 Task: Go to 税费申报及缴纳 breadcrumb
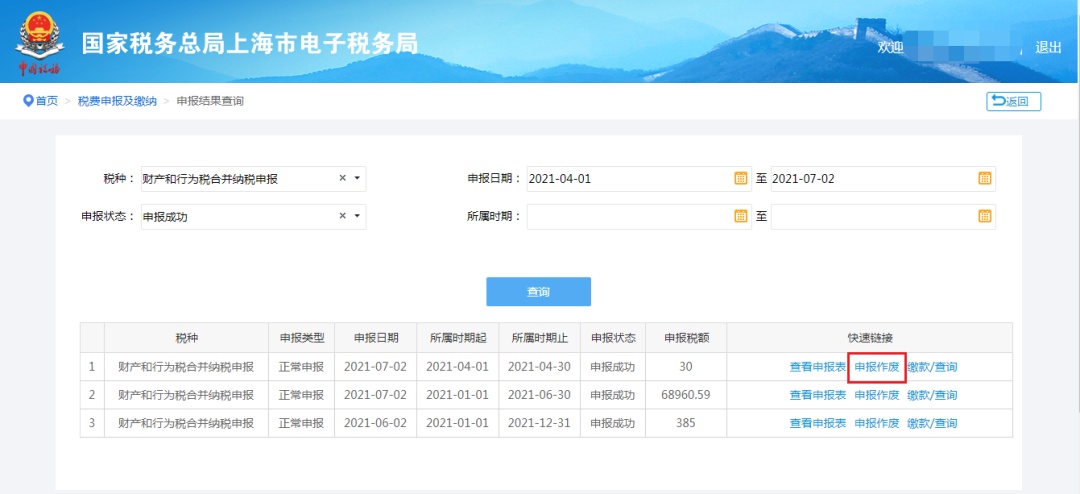pyautogui.click(x=117, y=101)
